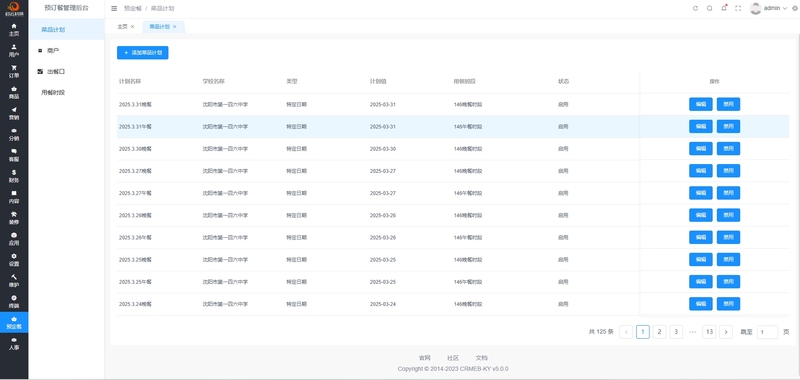
Task: Select page 3 in pagination
Action: click(x=676, y=332)
